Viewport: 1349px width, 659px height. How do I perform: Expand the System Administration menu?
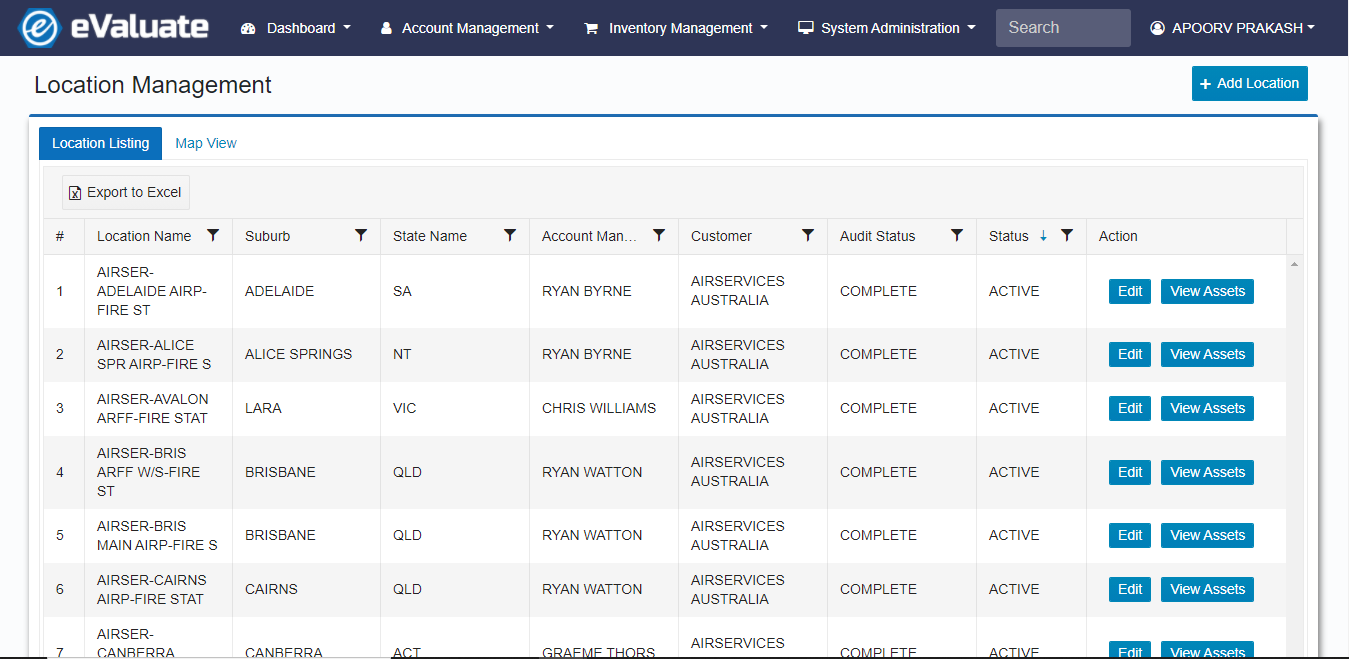click(887, 28)
